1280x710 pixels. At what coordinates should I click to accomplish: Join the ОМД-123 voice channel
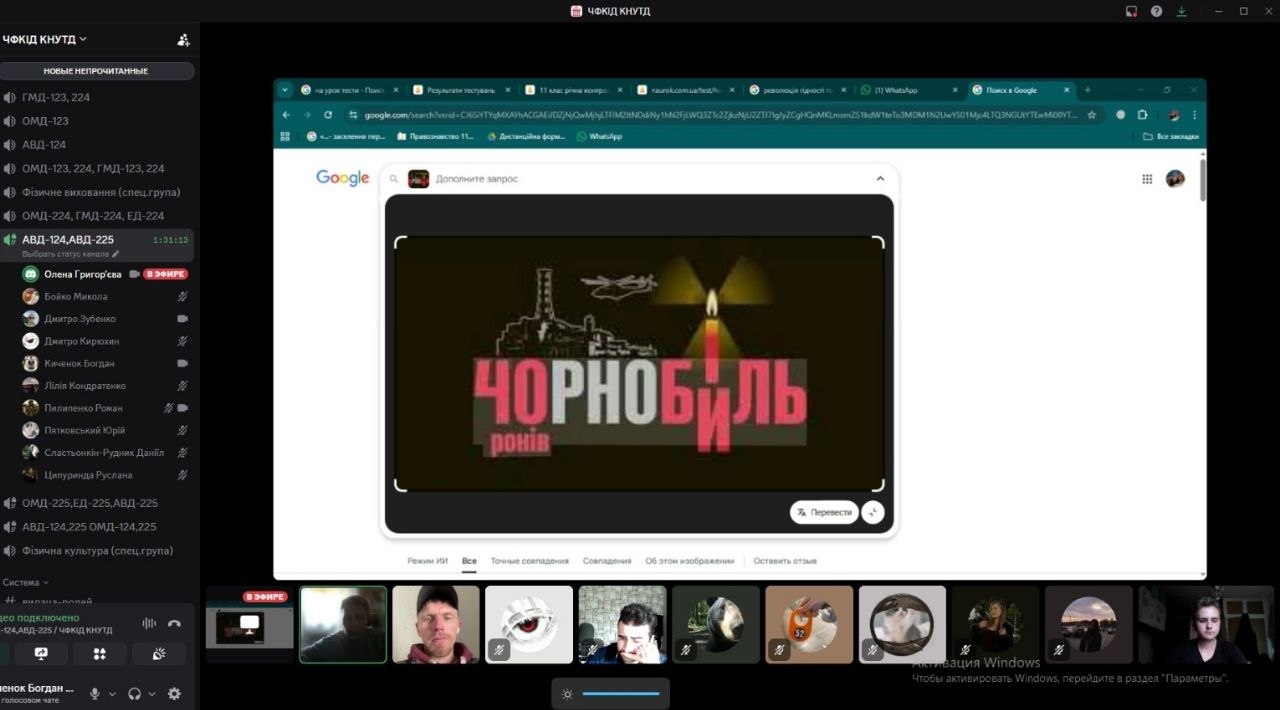(x=45, y=121)
